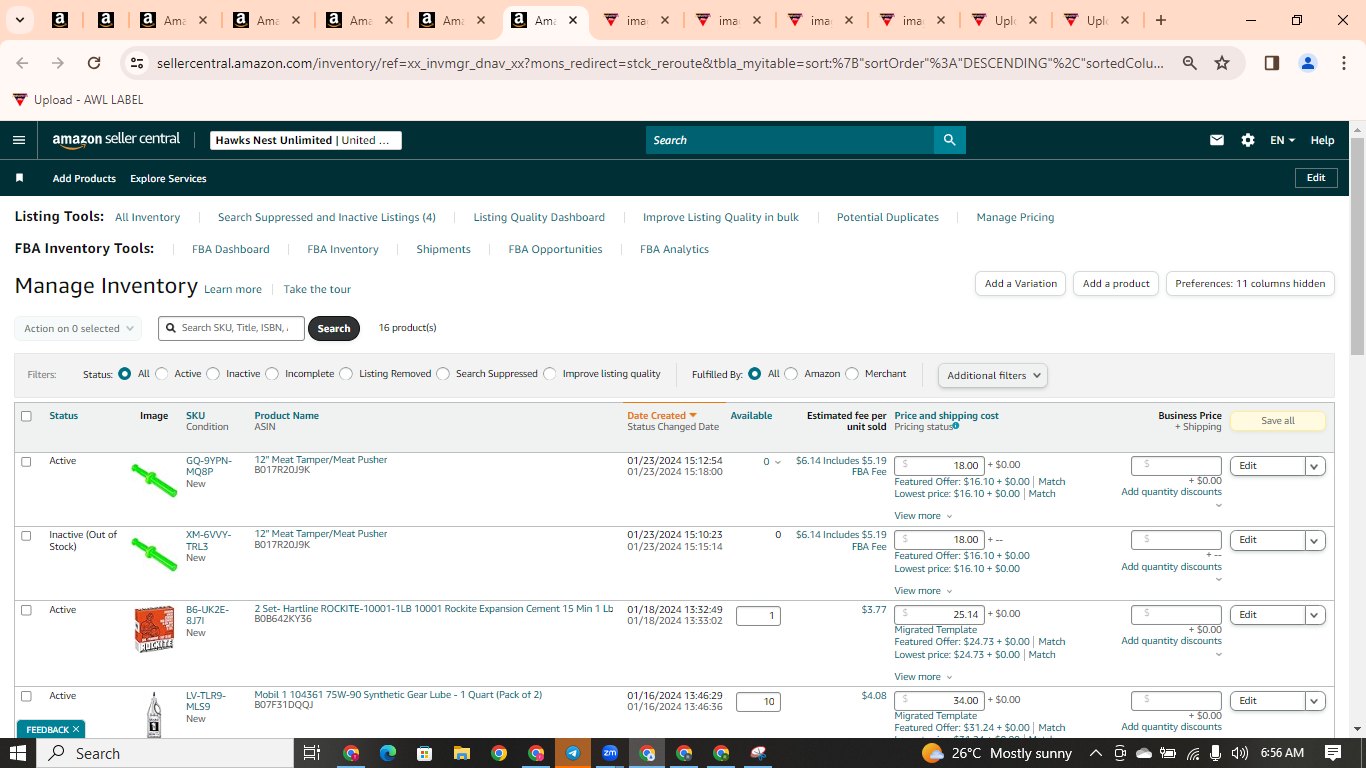Screen dimensions: 1366x768
Task: Open Telegram from the taskbar
Action: [x=573, y=753]
